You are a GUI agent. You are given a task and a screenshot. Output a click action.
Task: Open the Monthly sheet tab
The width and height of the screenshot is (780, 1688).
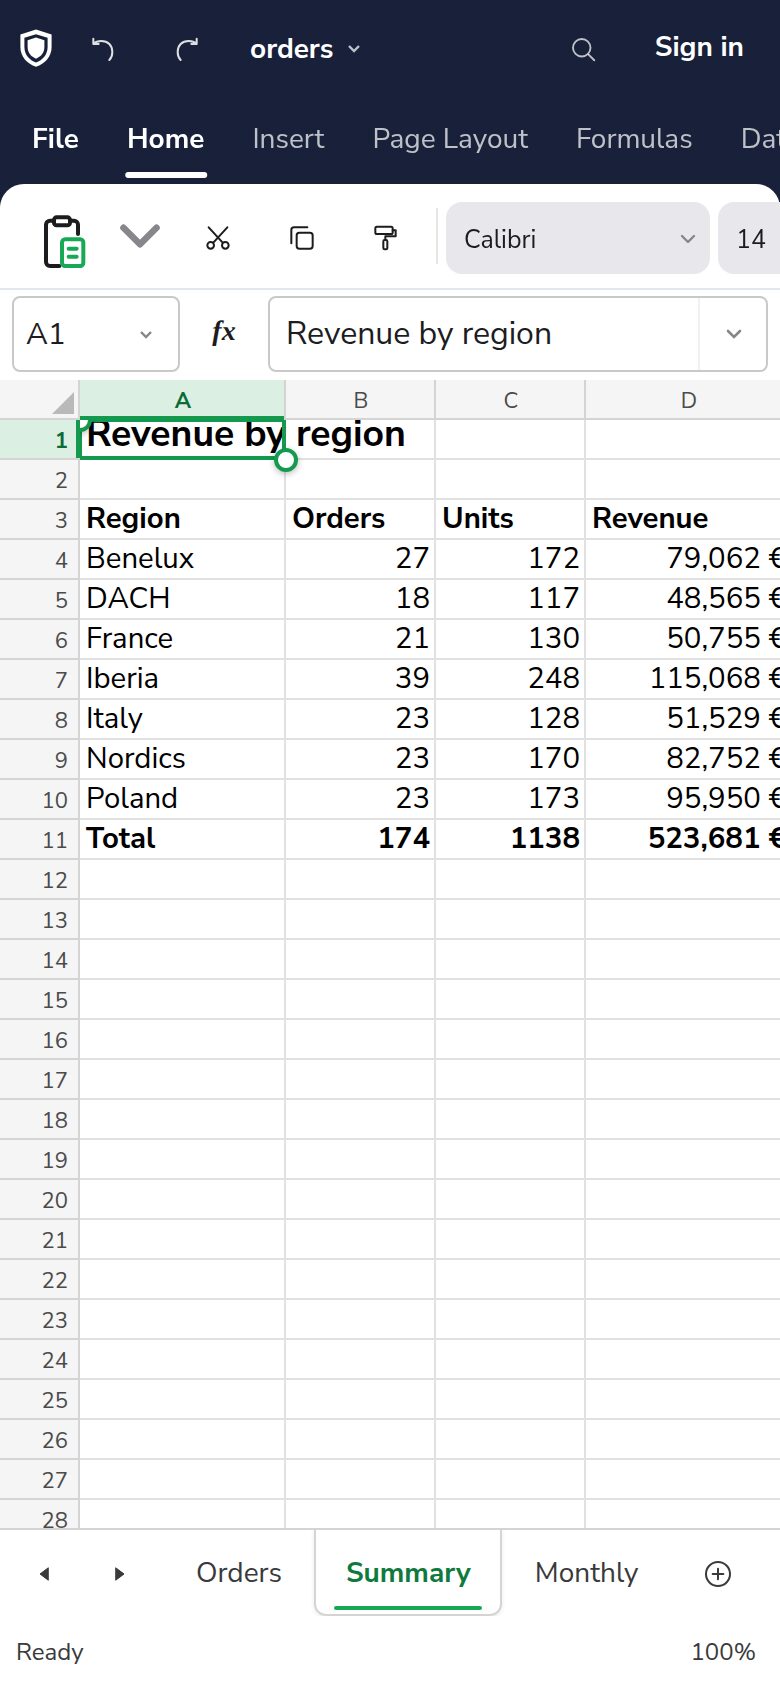(586, 1573)
